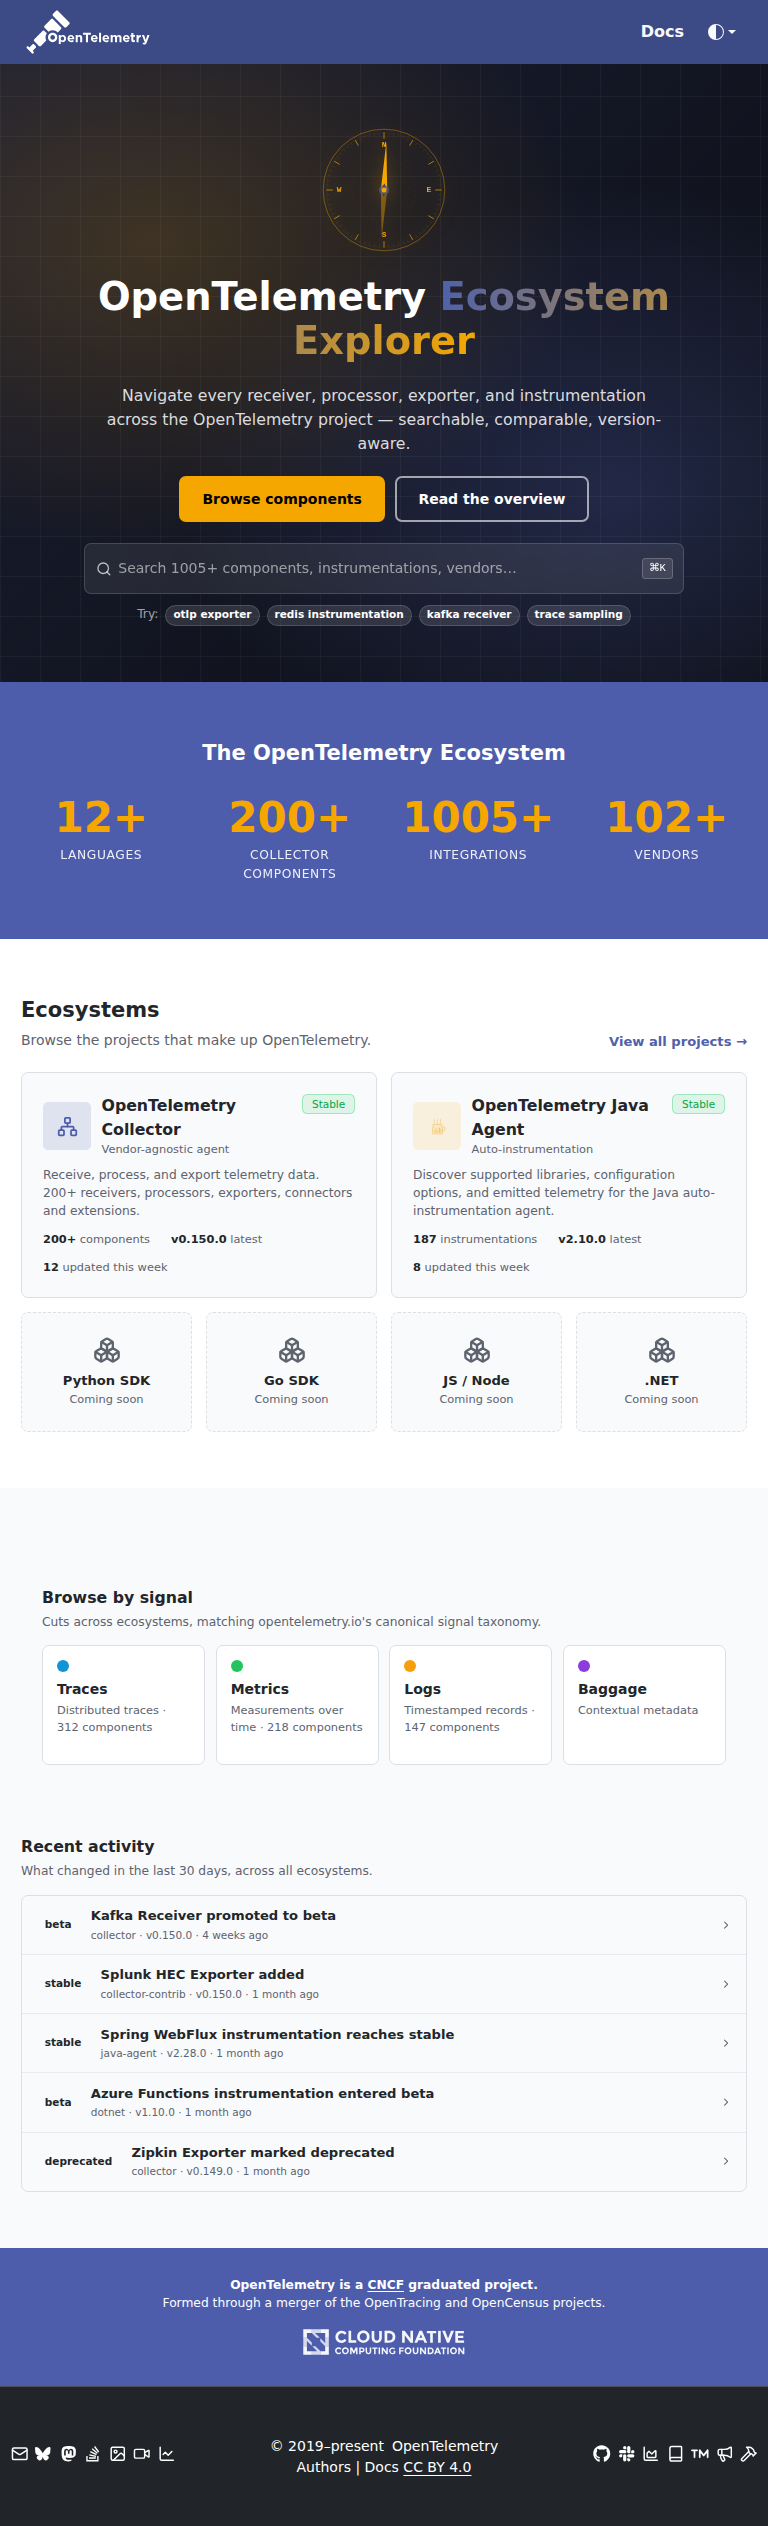
Task: Click the Python SDK boxes icon
Action: 107,1351
